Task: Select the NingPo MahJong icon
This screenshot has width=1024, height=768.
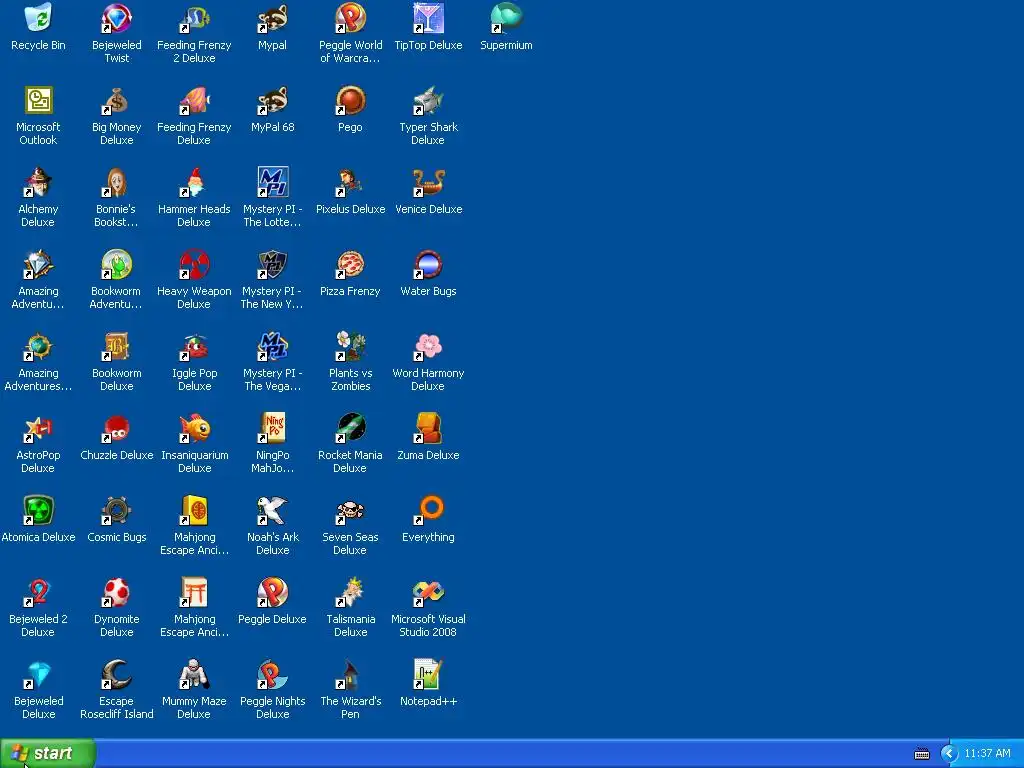Action: coord(272,428)
